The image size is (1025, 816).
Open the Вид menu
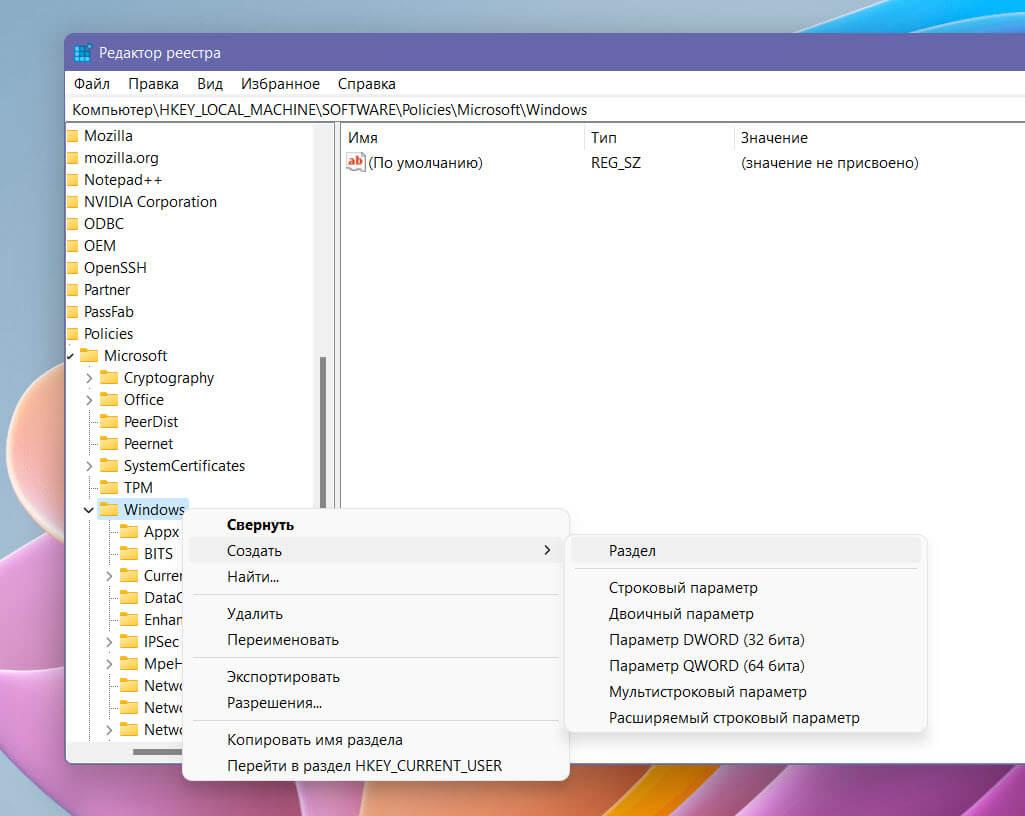(x=210, y=84)
